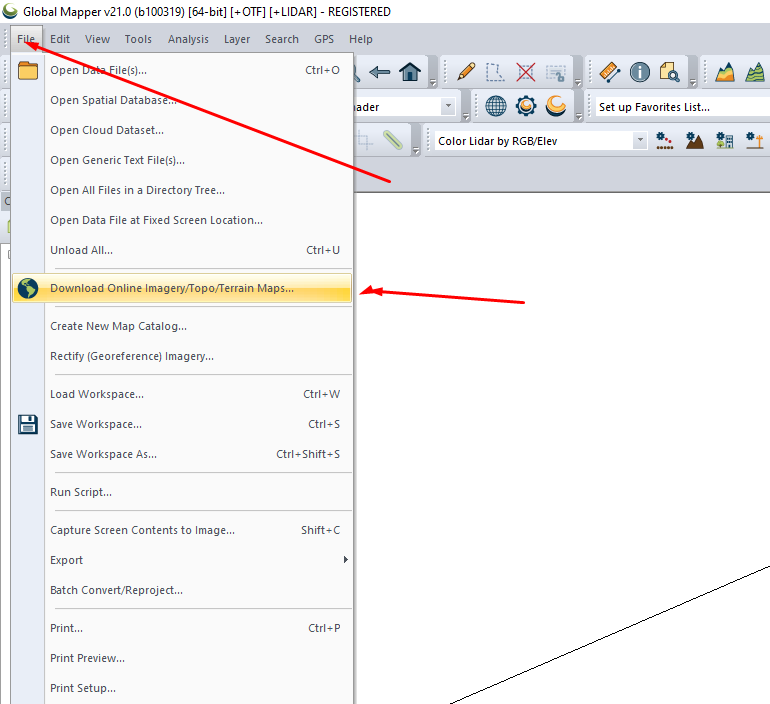Click the orange crescent Global Mapper icon
Screen dimensions: 770x704
coord(556,106)
